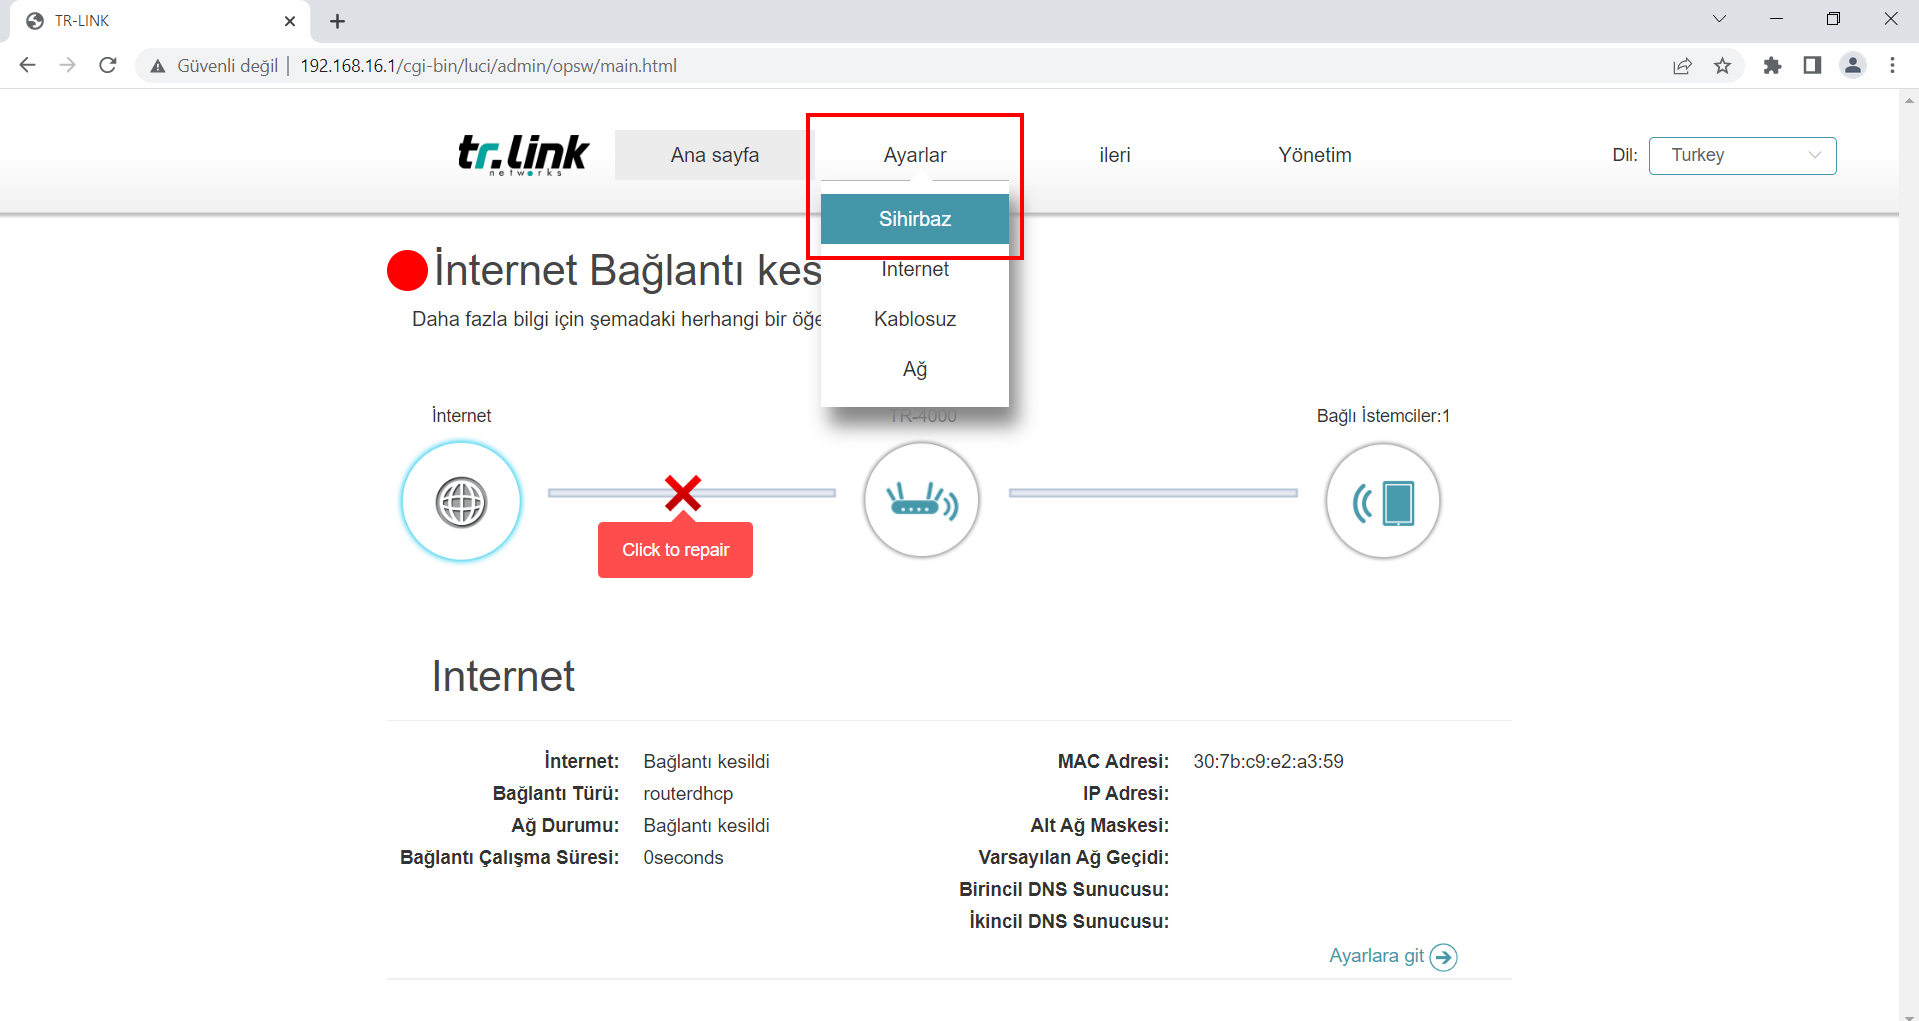Select the Internet globe icon in diagram
The width and height of the screenshot is (1919, 1021).
coord(461,501)
